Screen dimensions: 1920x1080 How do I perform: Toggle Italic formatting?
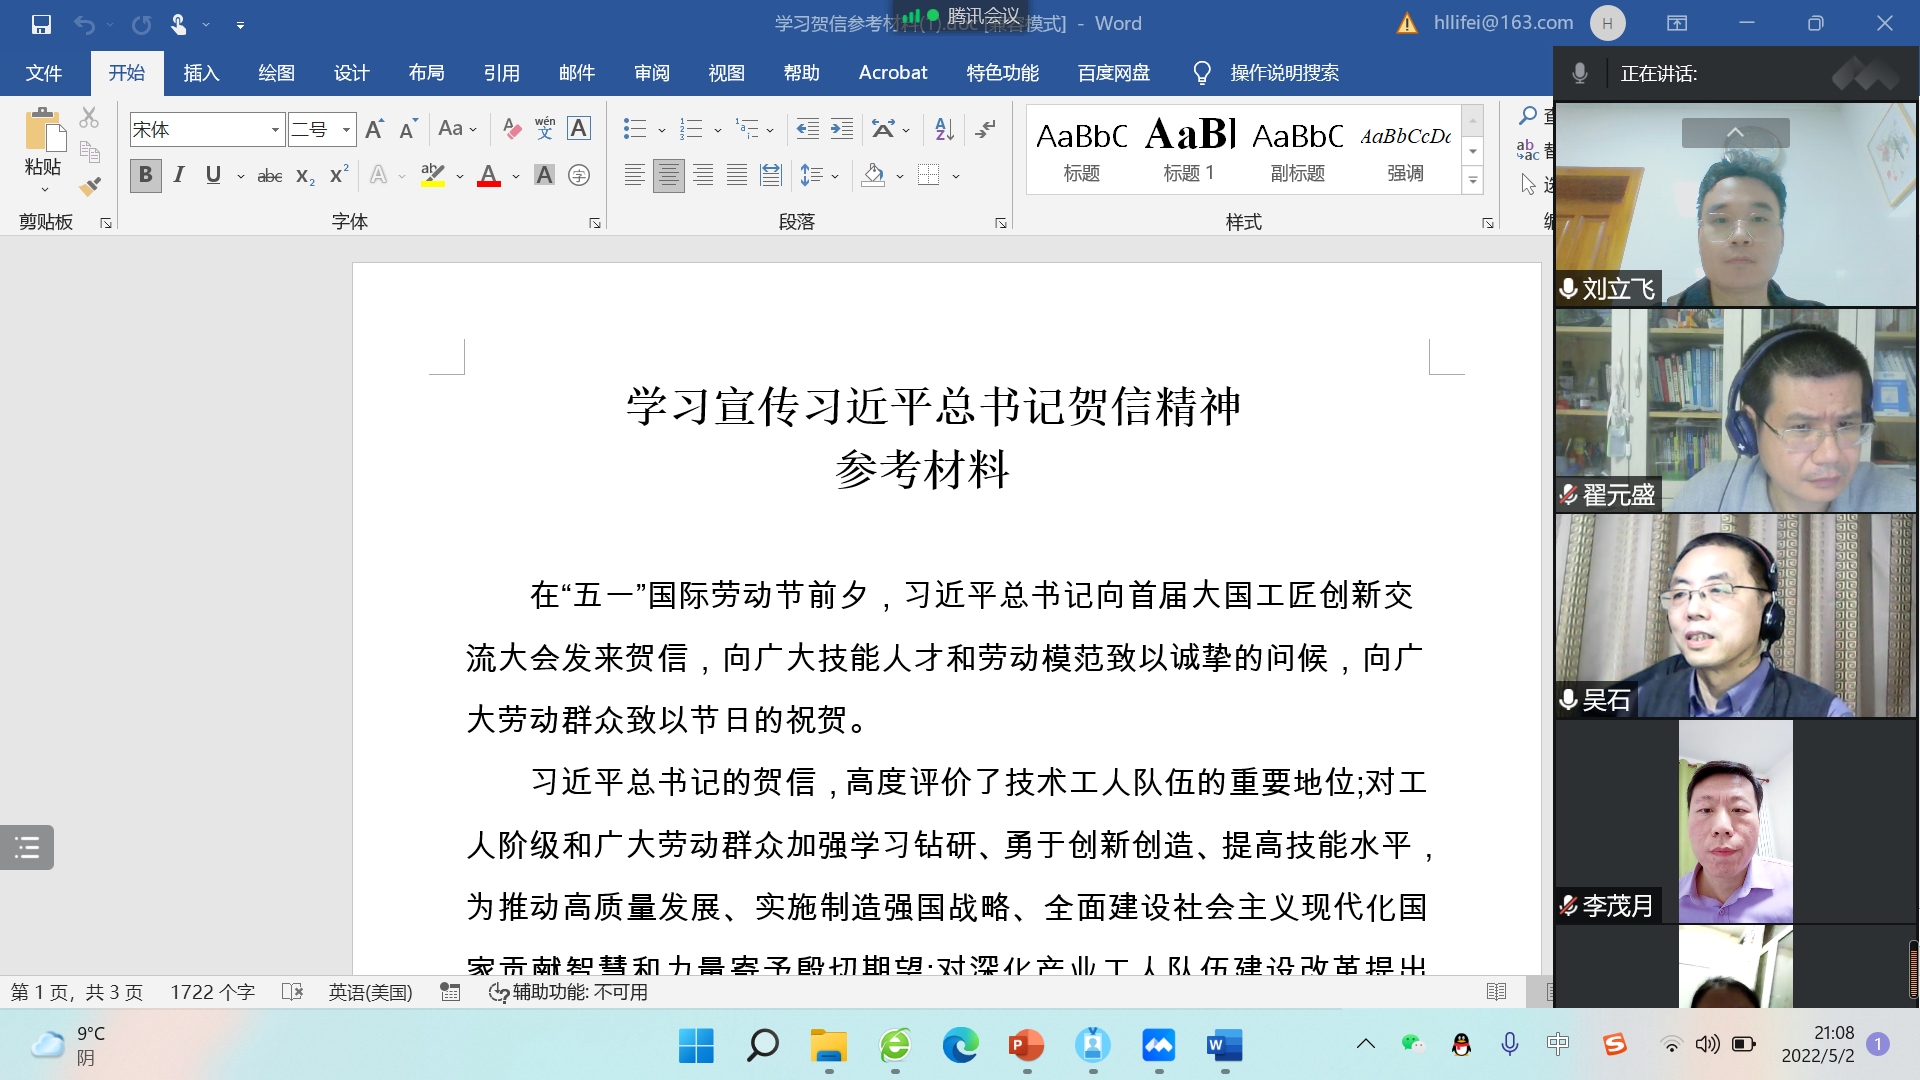(x=179, y=176)
